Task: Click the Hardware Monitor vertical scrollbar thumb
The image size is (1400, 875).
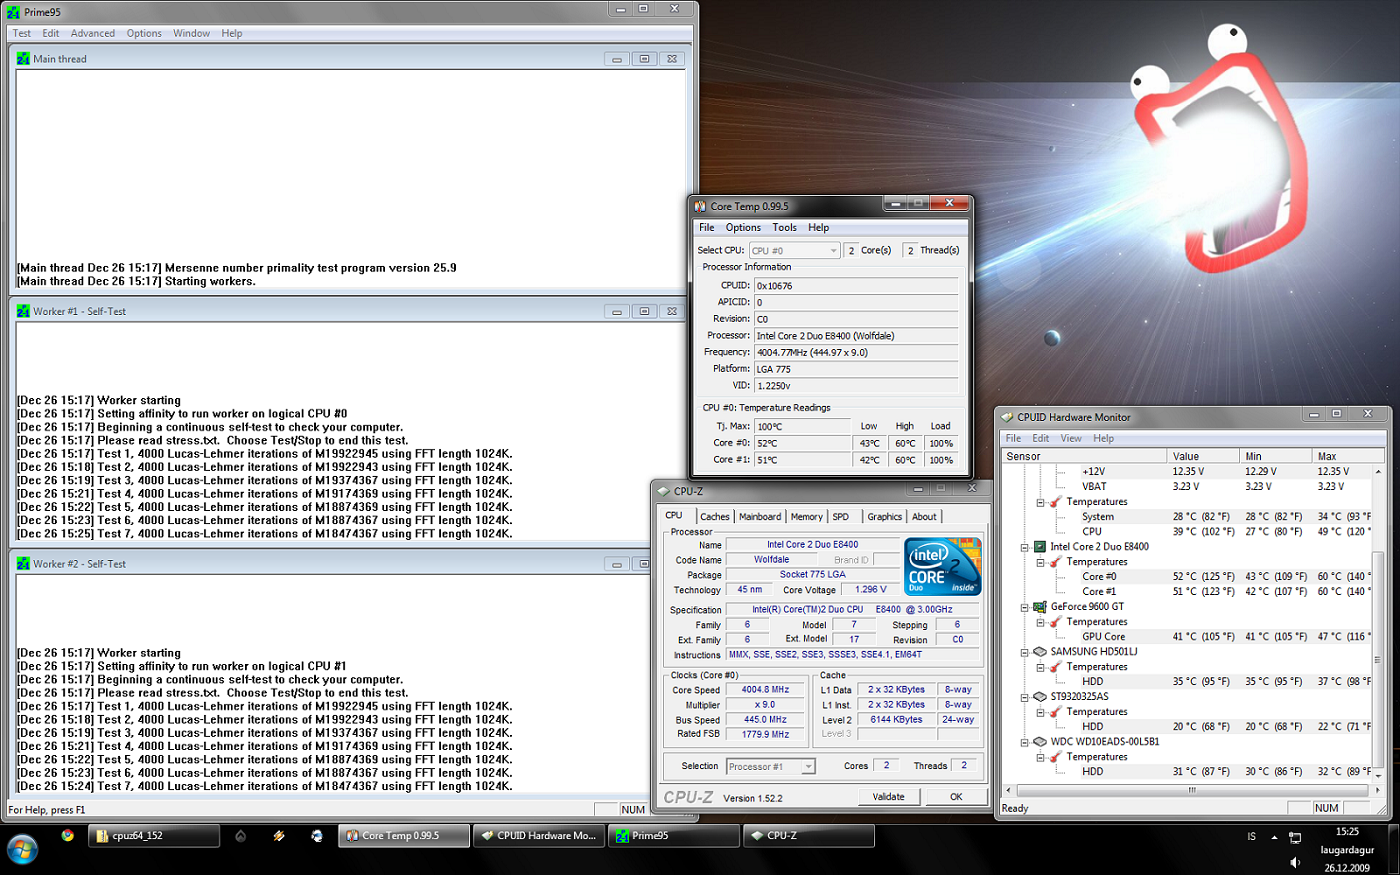Action: [1378, 660]
